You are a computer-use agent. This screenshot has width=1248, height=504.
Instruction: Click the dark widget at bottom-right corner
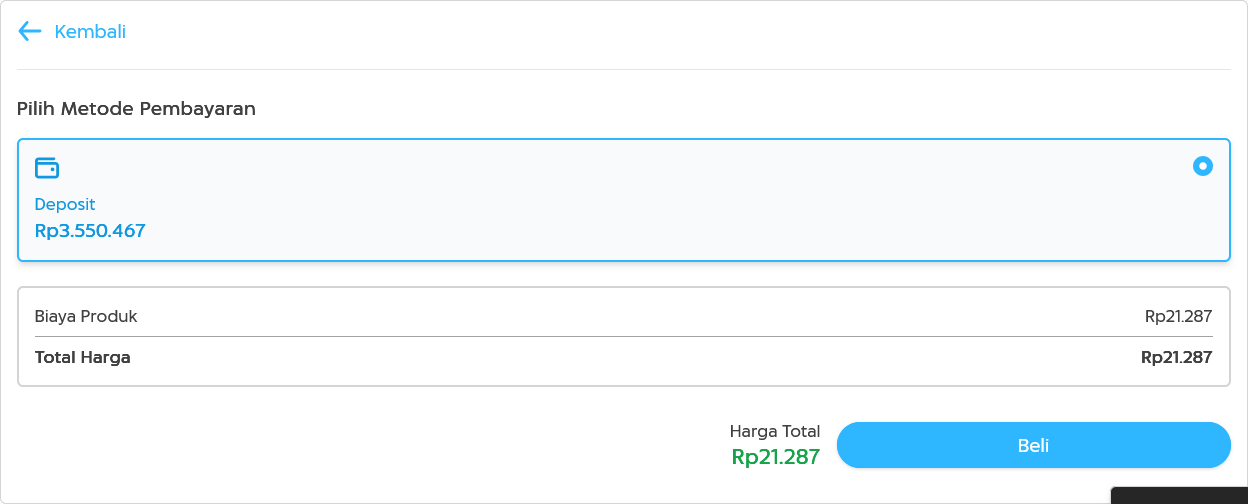(1178, 495)
